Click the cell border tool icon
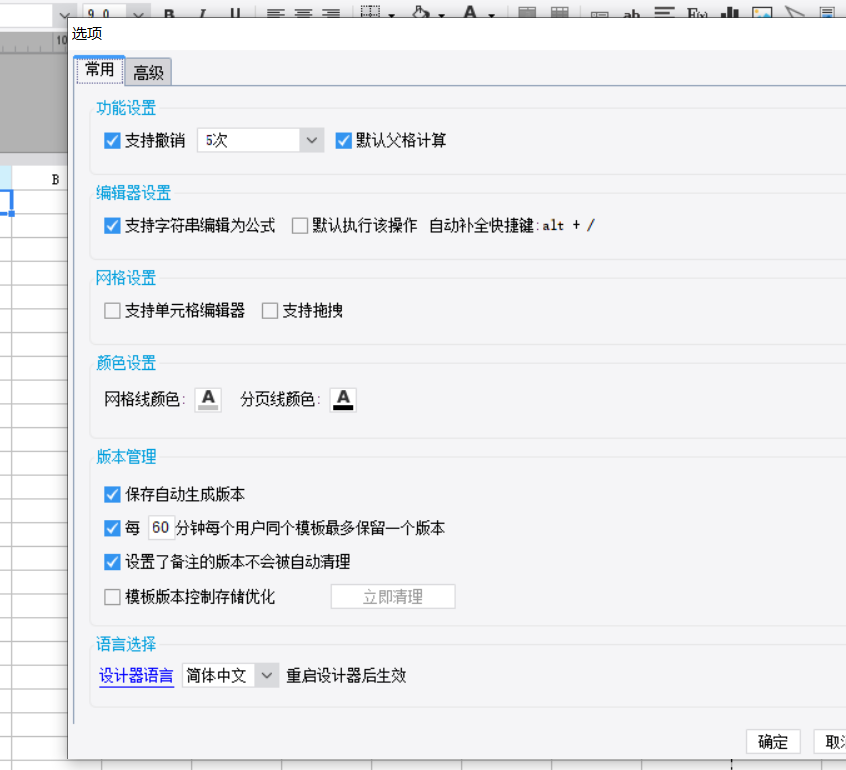 point(370,12)
